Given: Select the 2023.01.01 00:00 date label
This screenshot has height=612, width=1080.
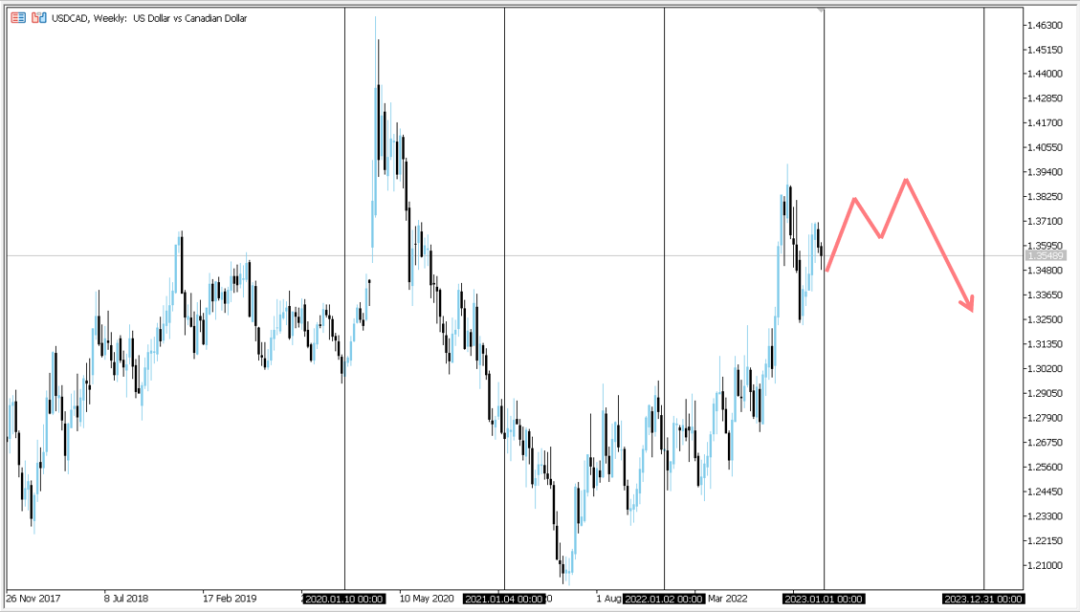Looking at the screenshot, I should (x=824, y=599).
